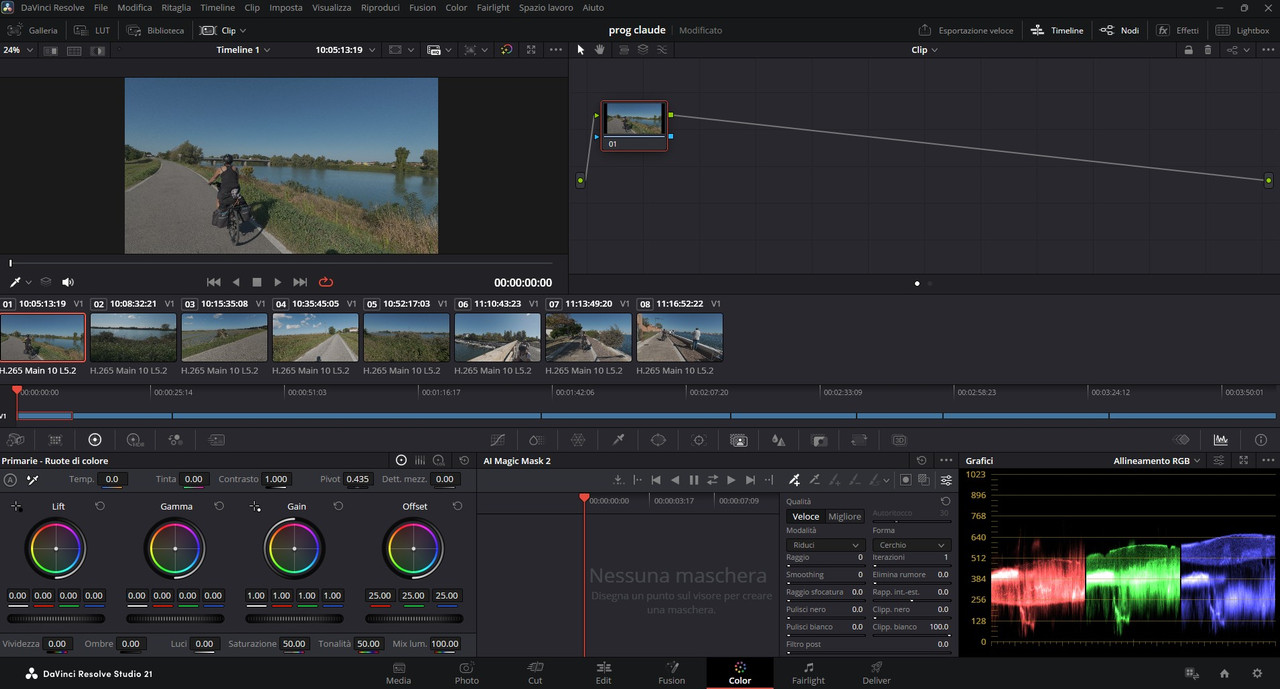Open the Camera Raw palette
1280x689 pixels.
pyautogui.click(x=15, y=440)
